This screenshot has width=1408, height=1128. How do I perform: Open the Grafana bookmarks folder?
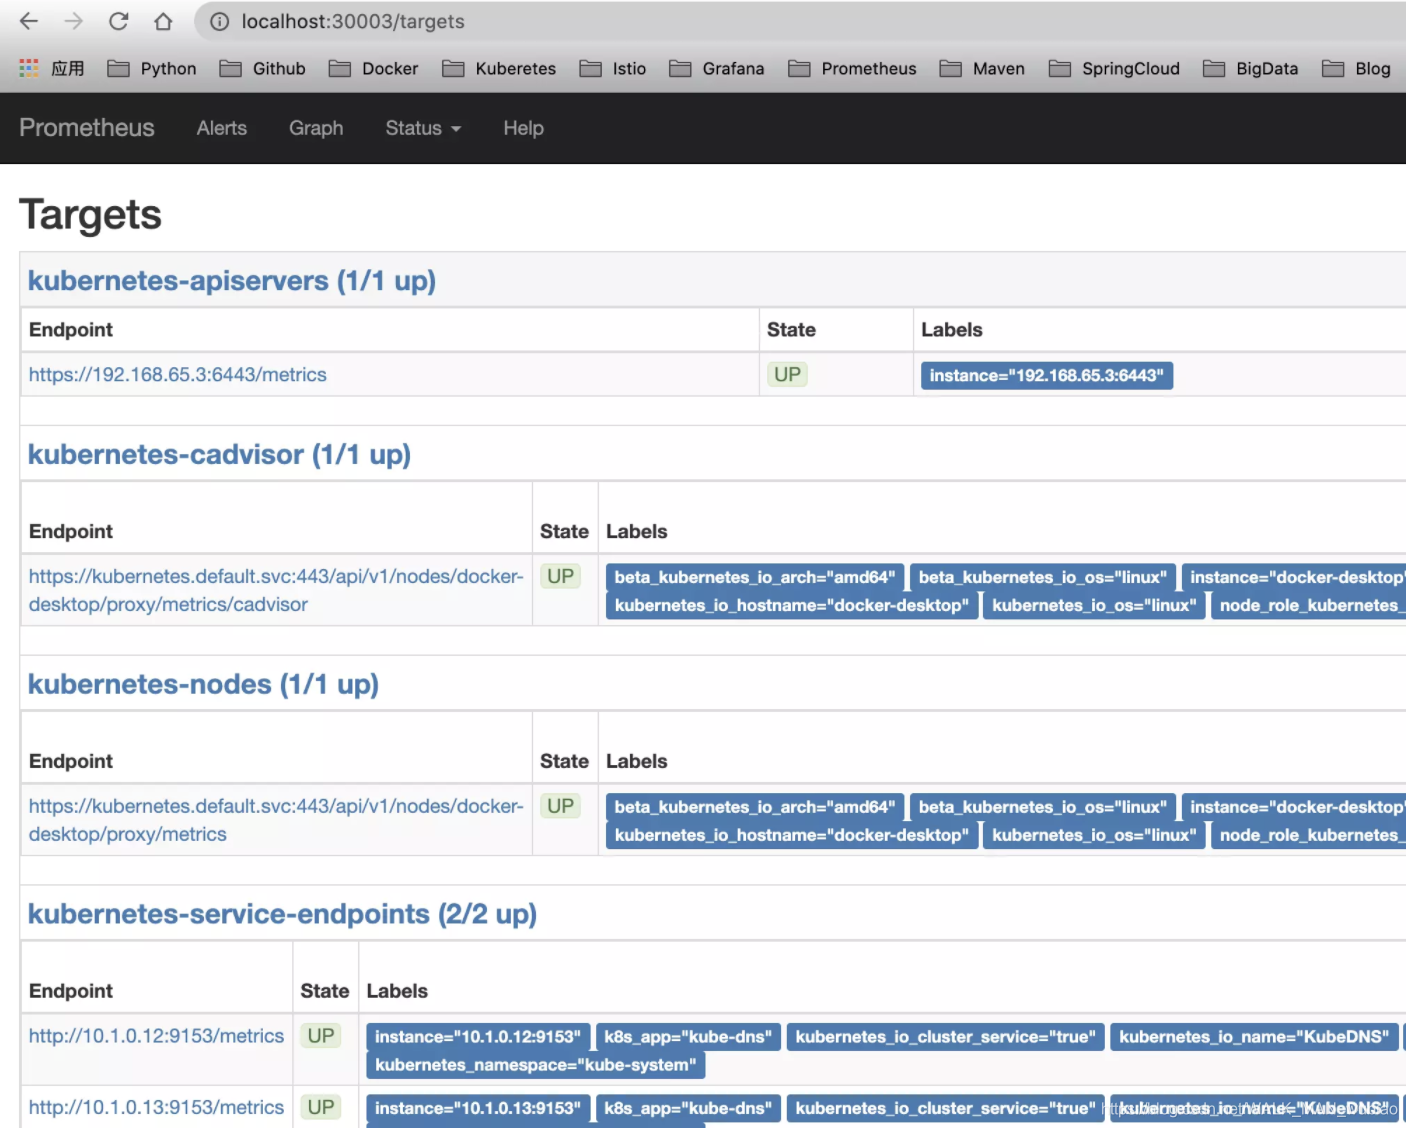coord(717,68)
